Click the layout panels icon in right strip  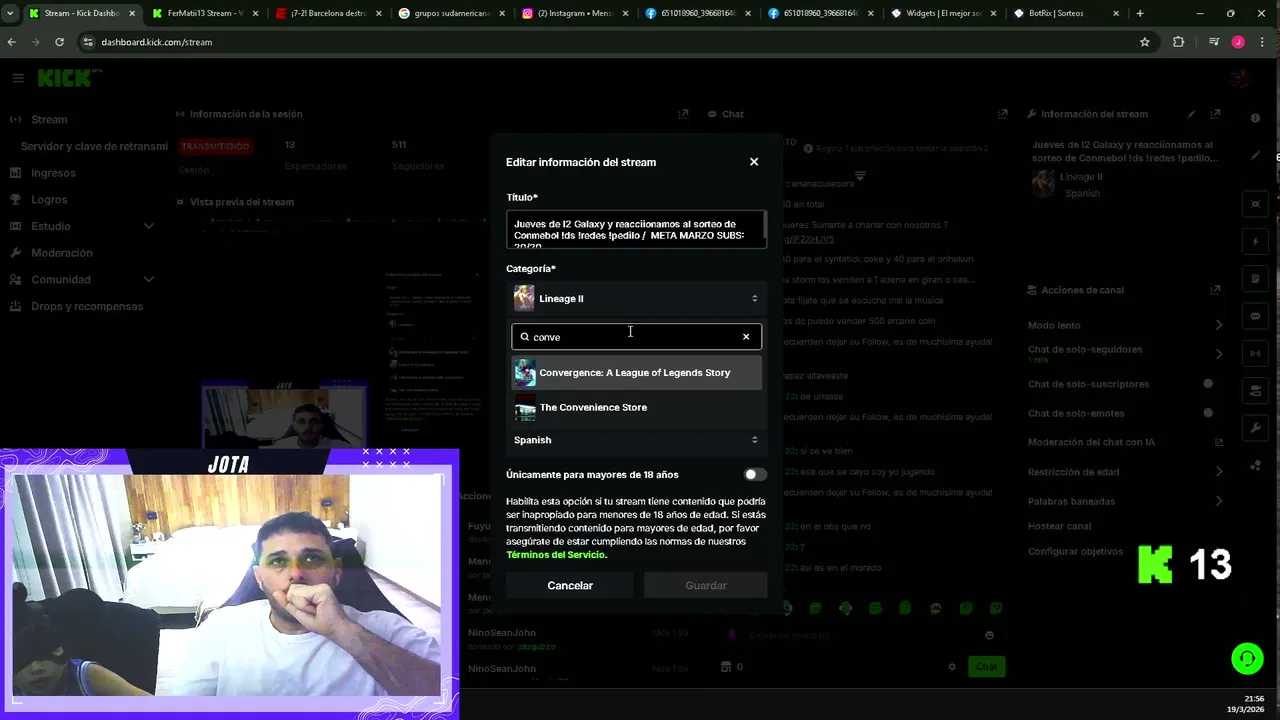click(1256, 390)
